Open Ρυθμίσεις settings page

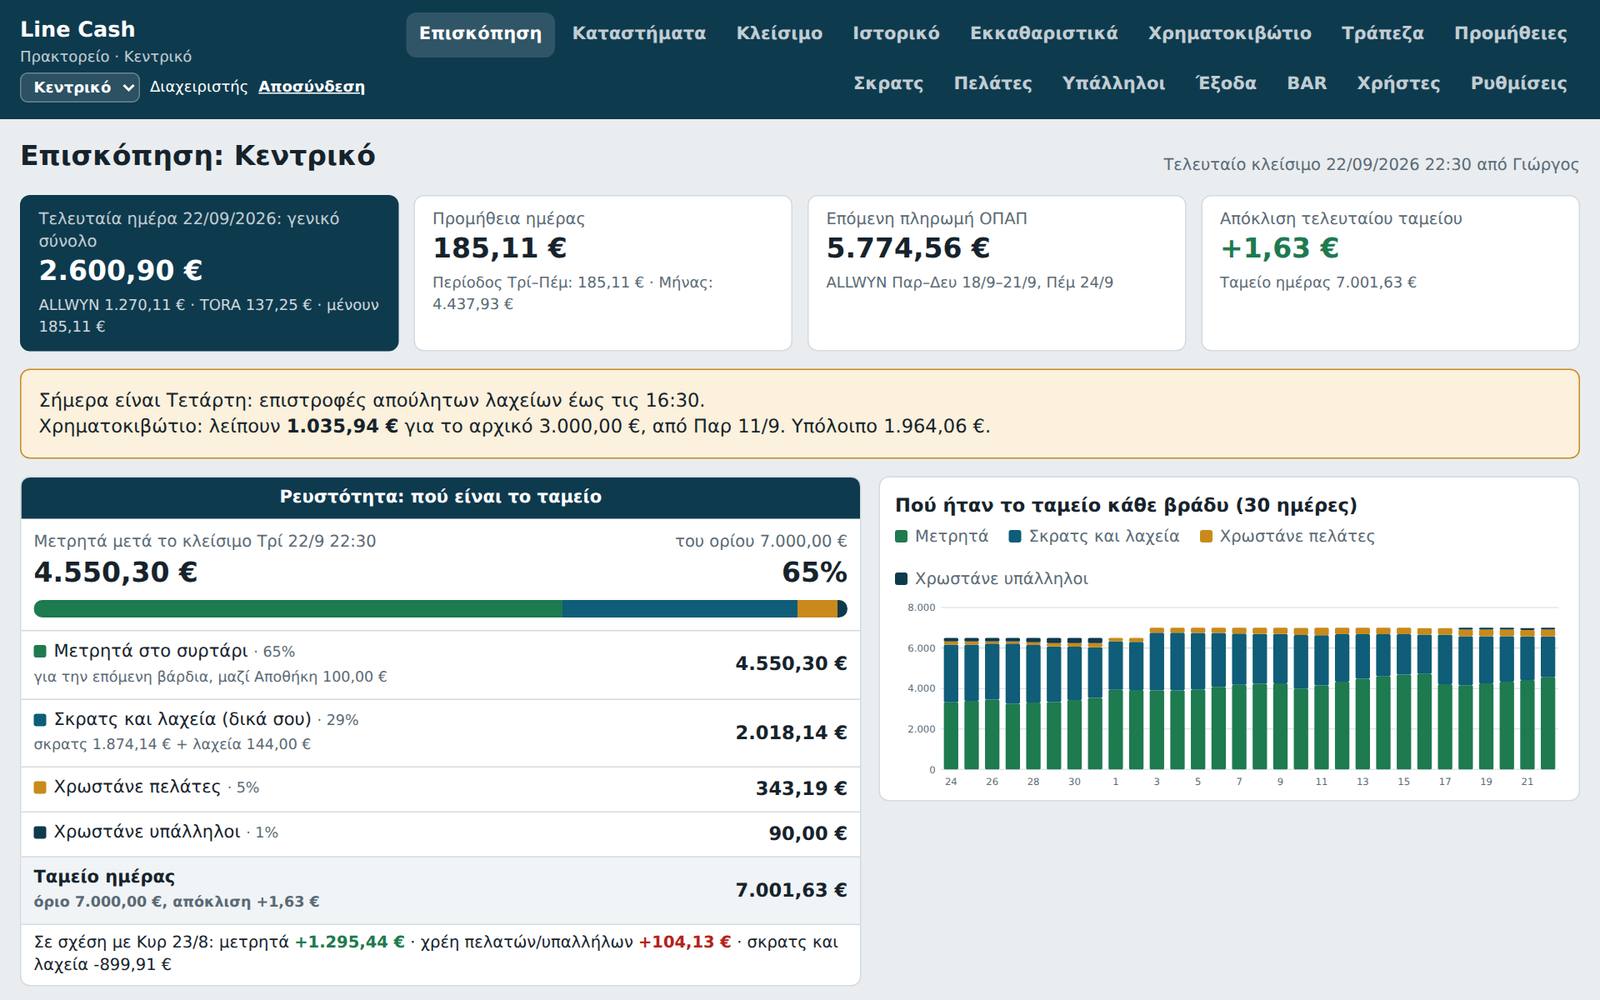point(1518,84)
